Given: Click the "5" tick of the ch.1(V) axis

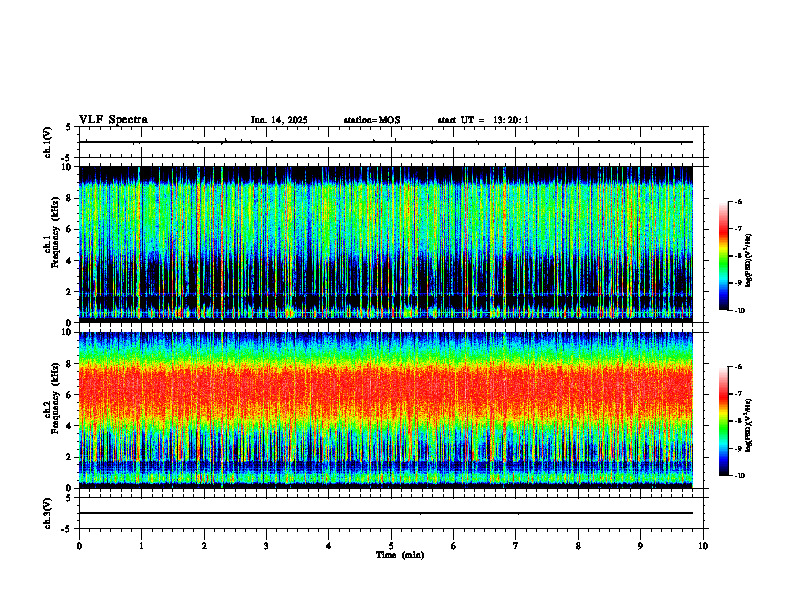Looking at the screenshot, I should [69, 127].
